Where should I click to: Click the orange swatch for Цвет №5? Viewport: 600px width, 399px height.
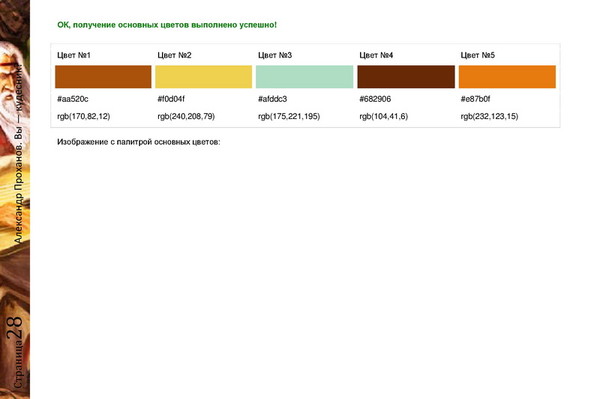click(507, 77)
